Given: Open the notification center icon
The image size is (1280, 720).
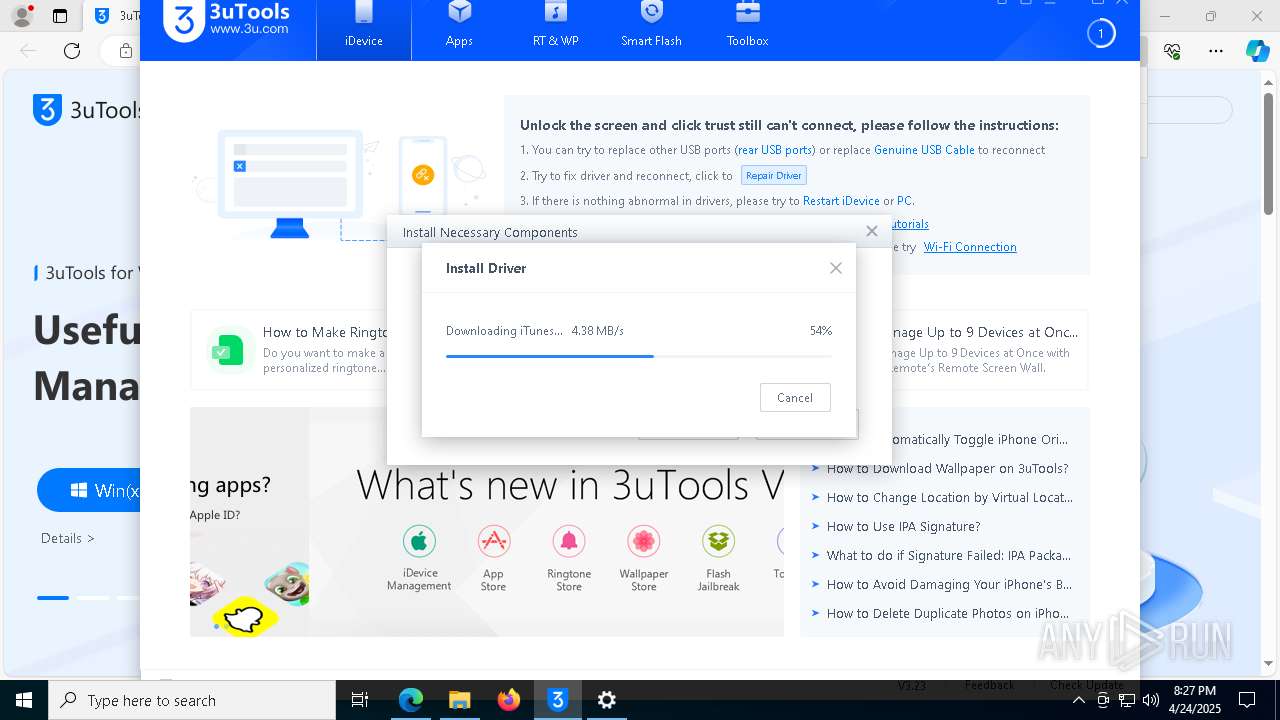Looking at the screenshot, I should [1247, 700].
